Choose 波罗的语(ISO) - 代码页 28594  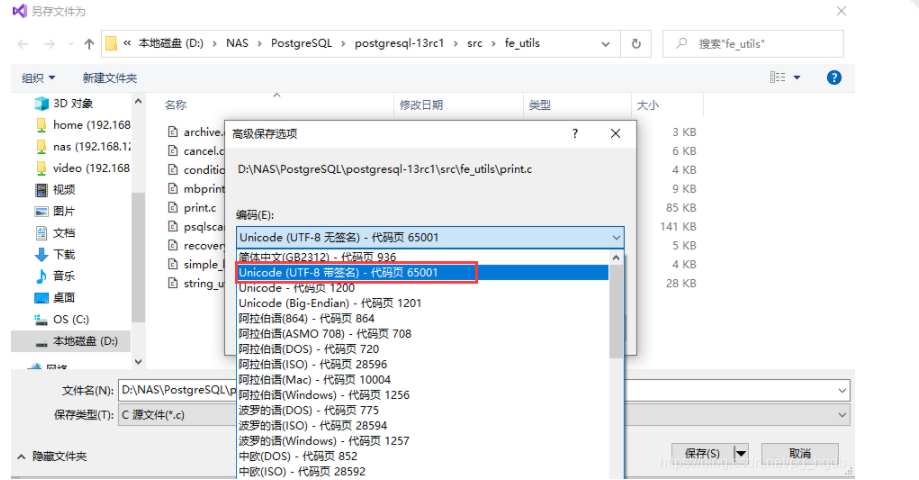click(423, 425)
